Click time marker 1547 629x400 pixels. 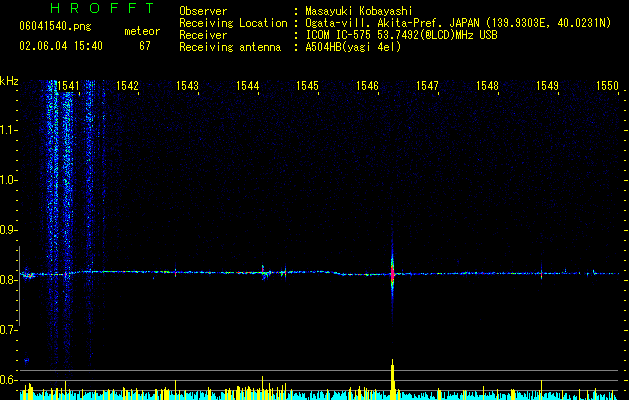click(x=427, y=86)
